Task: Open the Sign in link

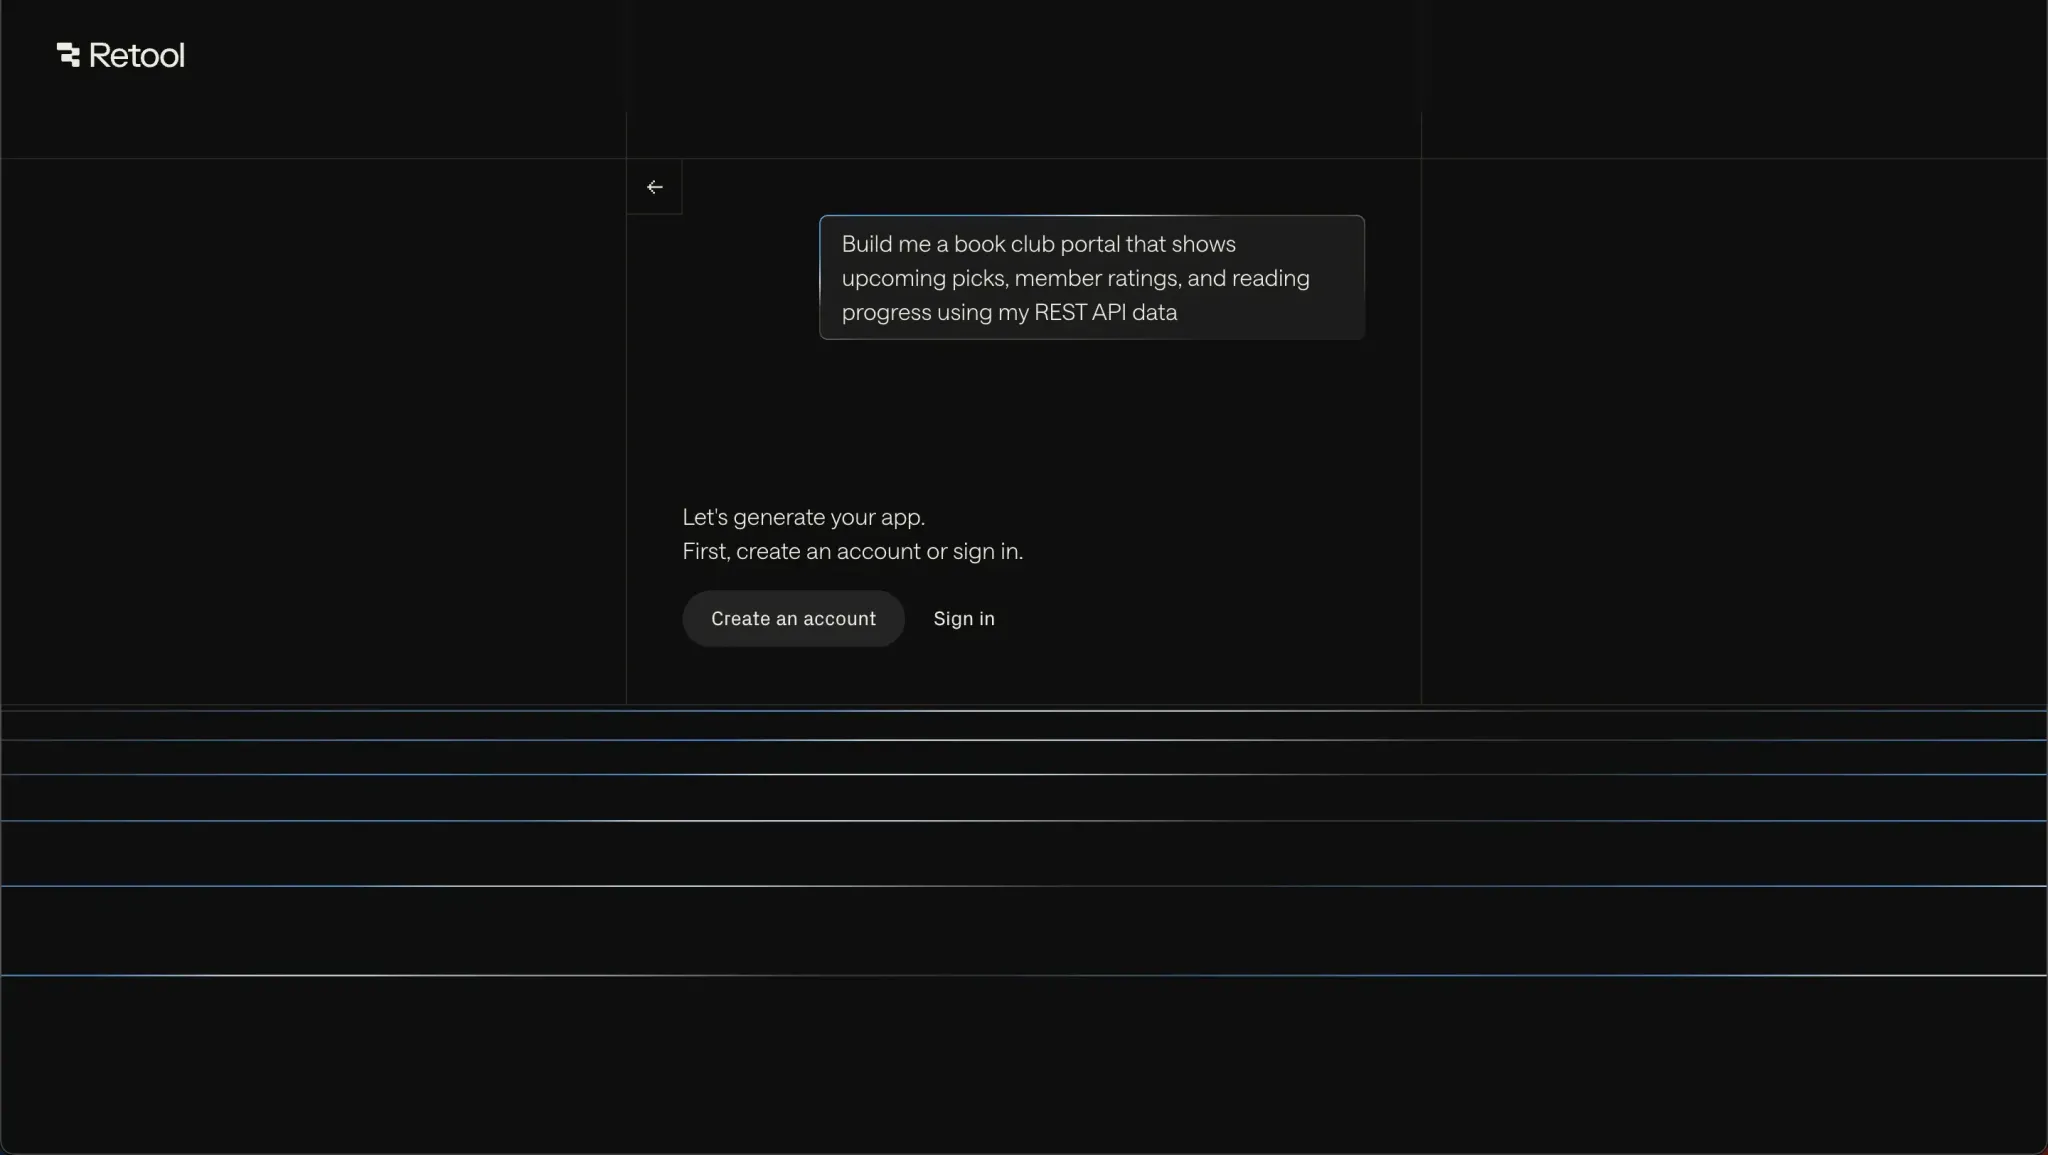Action: [x=963, y=619]
